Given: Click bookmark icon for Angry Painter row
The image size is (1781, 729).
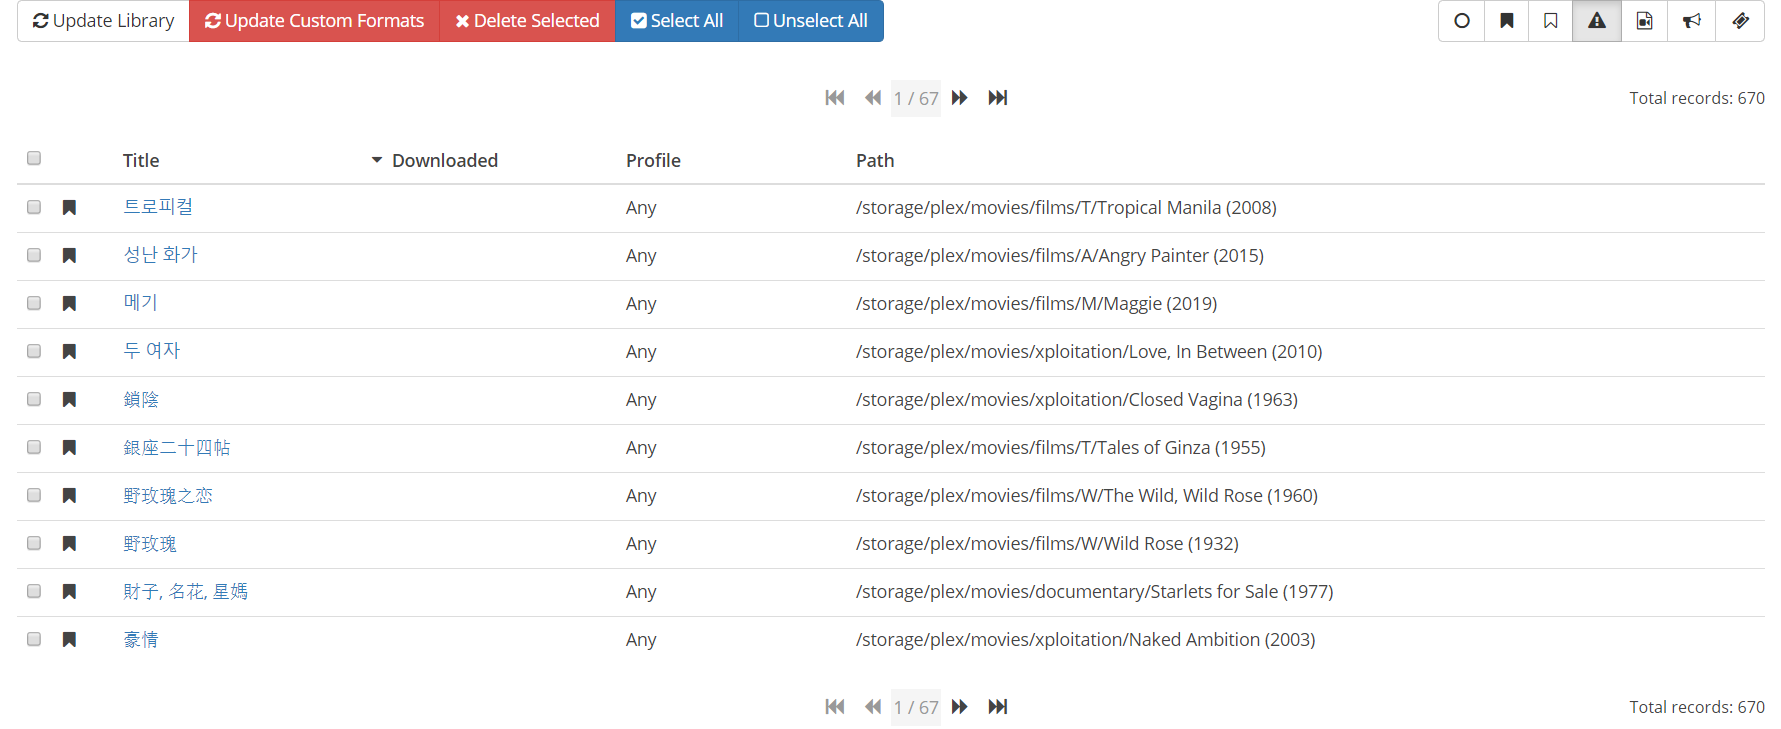Looking at the screenshot, I should click(69, 256).
